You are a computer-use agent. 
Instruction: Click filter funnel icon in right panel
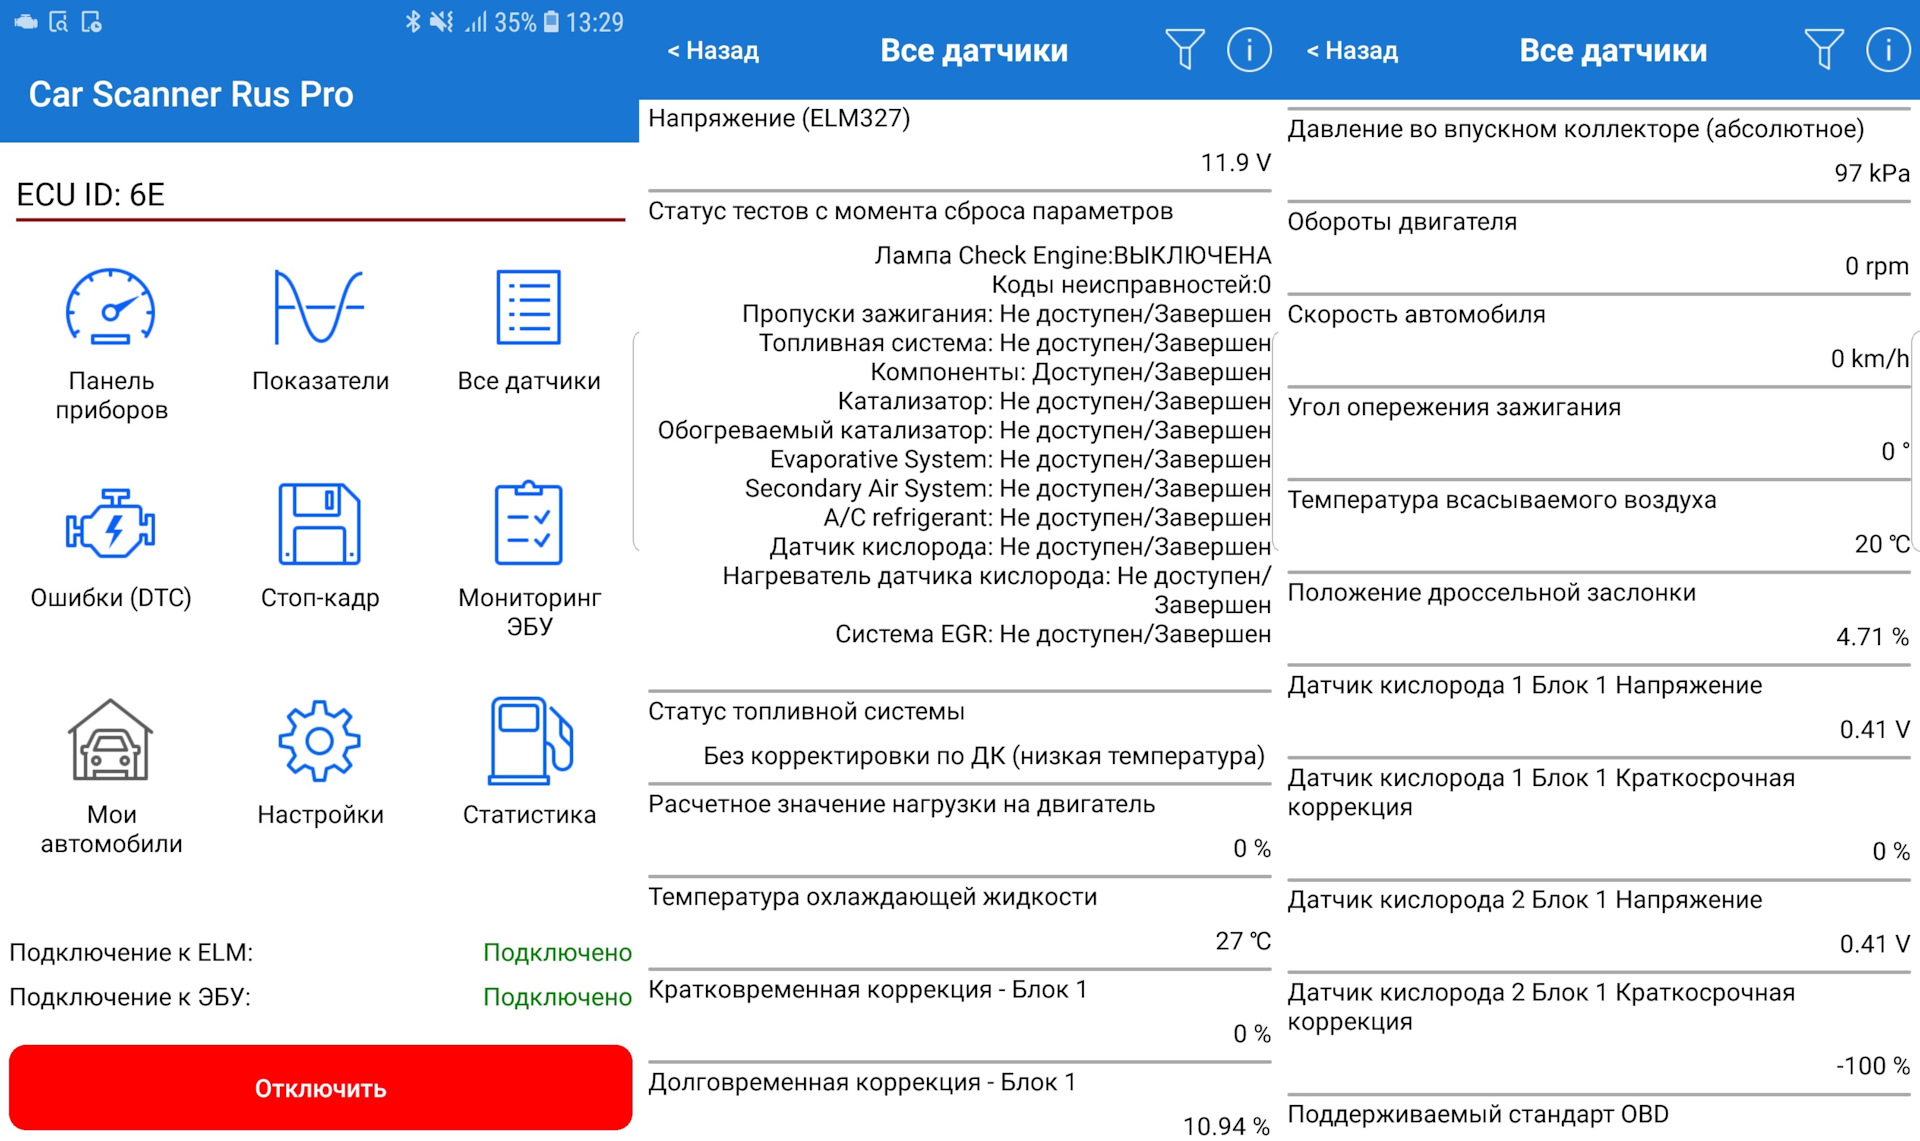(1823, 49)
